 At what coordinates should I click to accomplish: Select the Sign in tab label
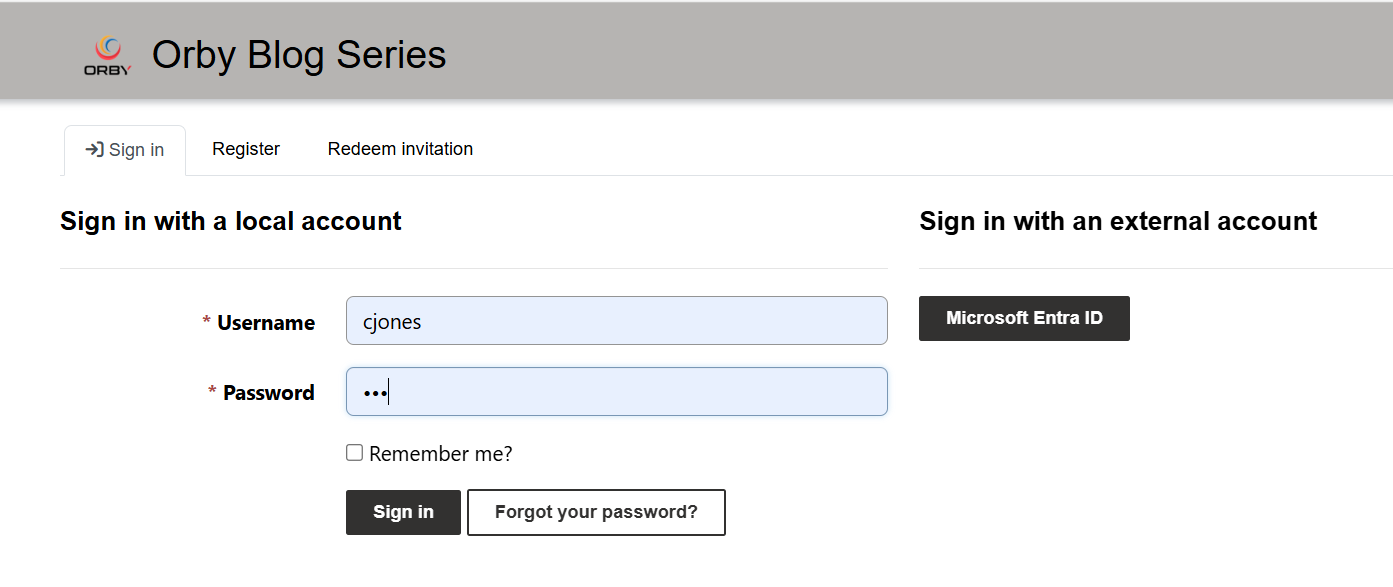(136, 150)
